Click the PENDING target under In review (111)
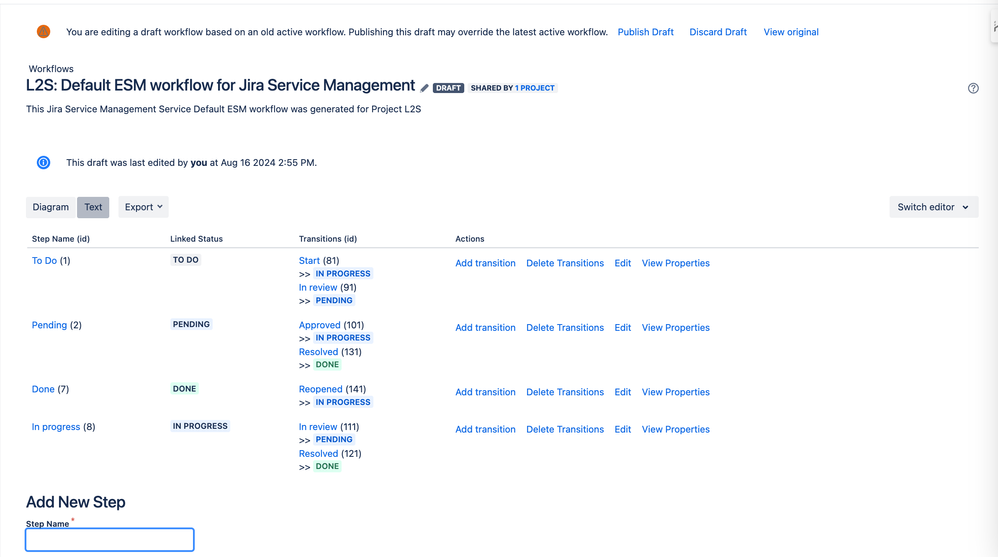Image resolution: width=998 pixels, height=557 pixels. coord(334,439)
